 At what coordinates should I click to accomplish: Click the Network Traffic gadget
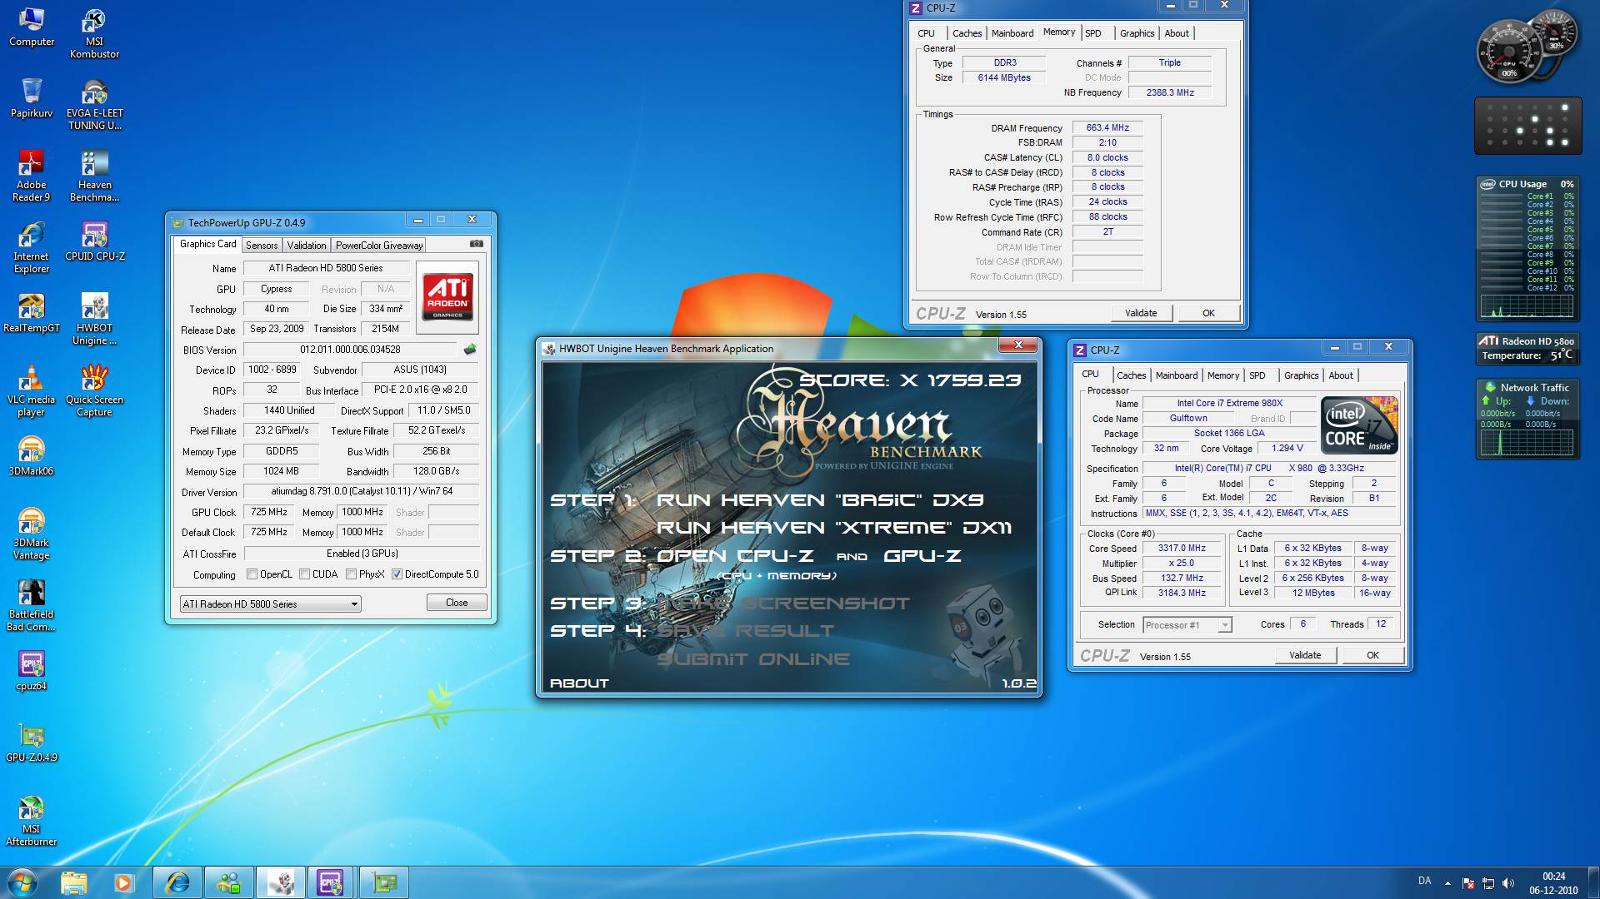click(x=1527, y=418)
